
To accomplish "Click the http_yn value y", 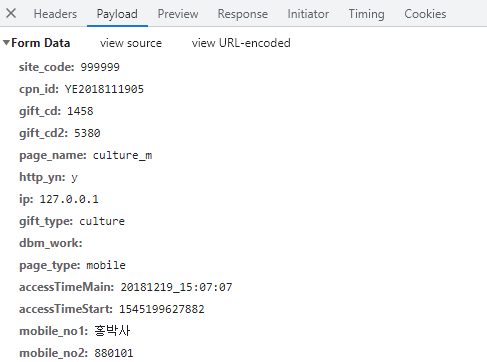I will tap(74, 177).
